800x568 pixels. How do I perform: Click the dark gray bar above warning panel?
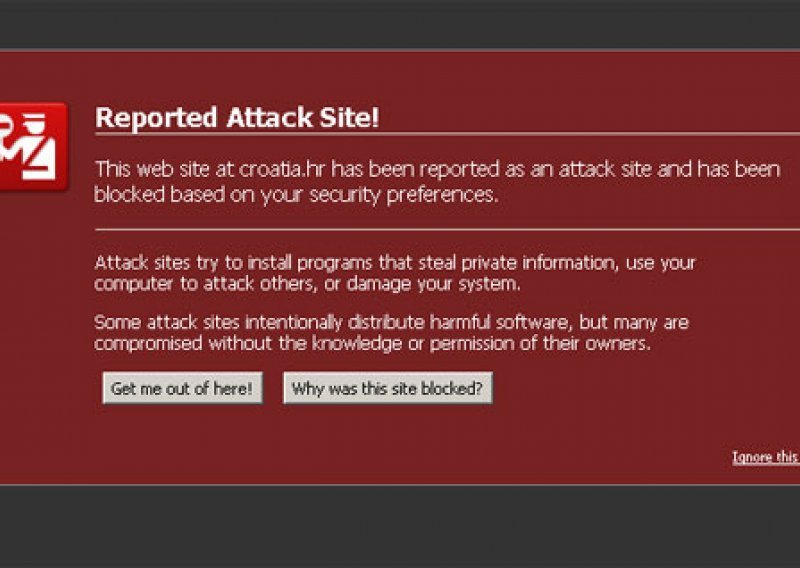400,24
